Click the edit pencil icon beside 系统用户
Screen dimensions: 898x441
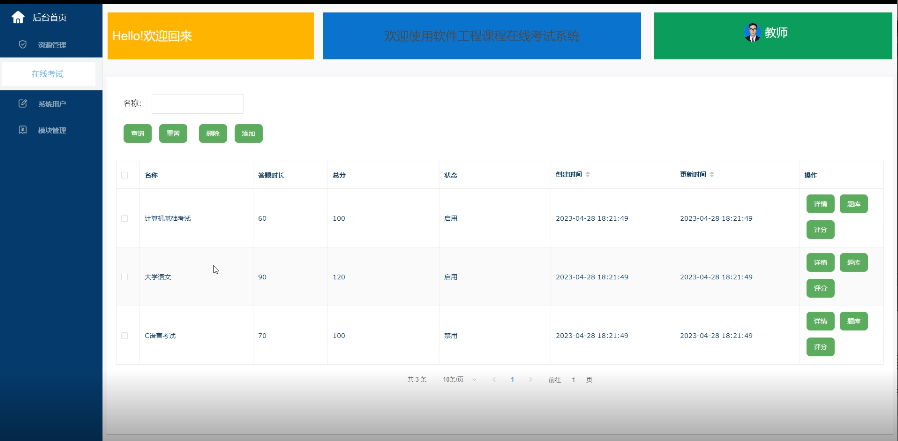click(23, 104)
